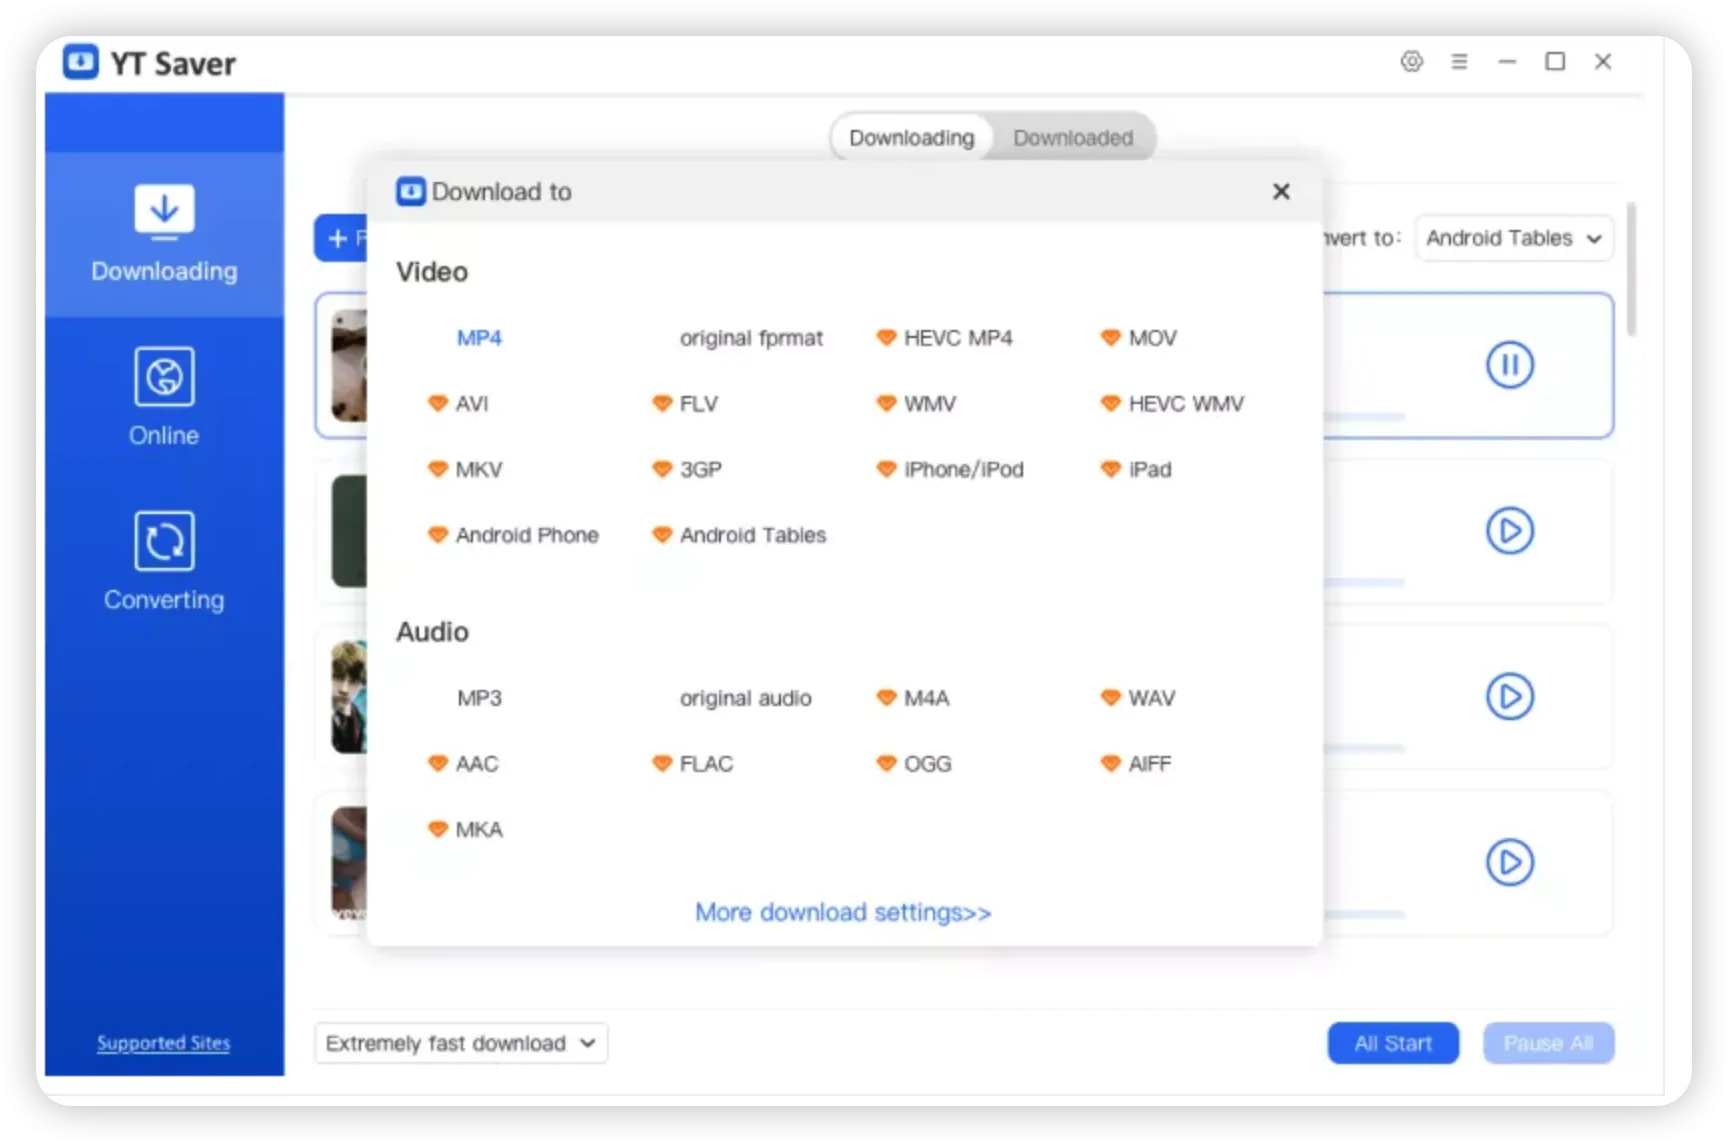This screenshot has height=1142, width=1728.
Task: Select MP3 audio format
Action: click(479, 698)
